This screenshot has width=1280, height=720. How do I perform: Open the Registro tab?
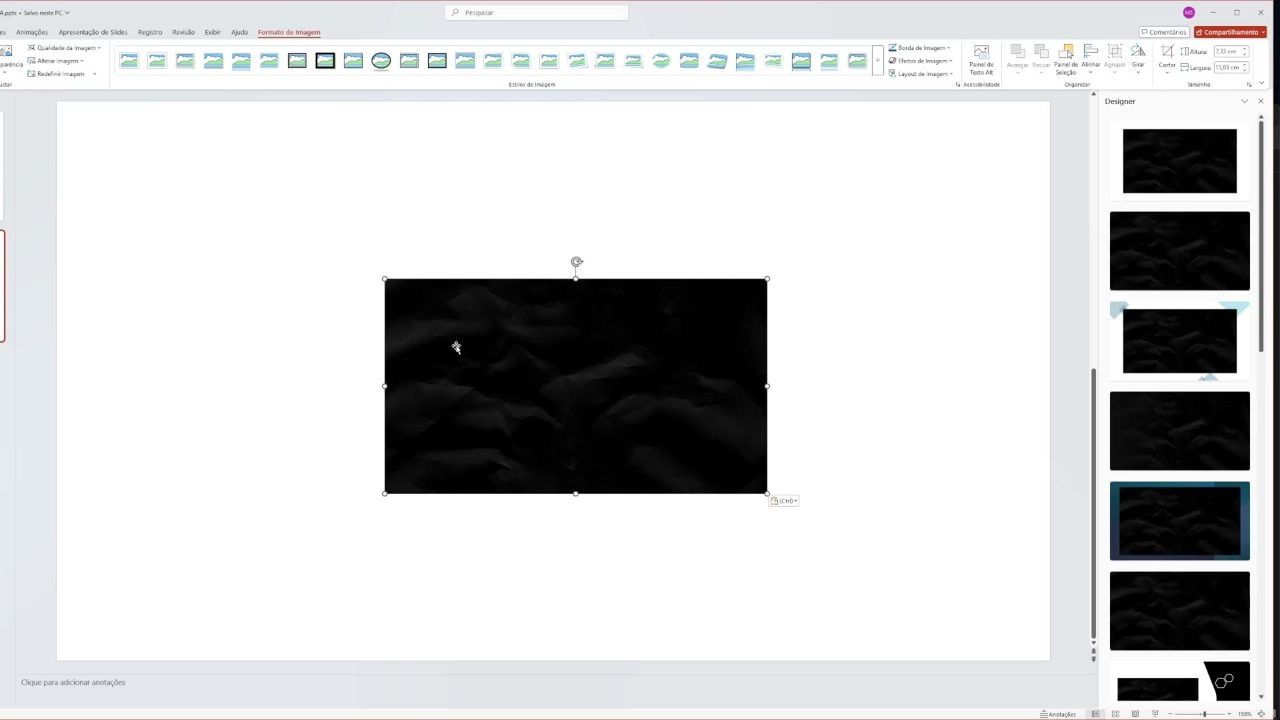click(x=150, y=32)
